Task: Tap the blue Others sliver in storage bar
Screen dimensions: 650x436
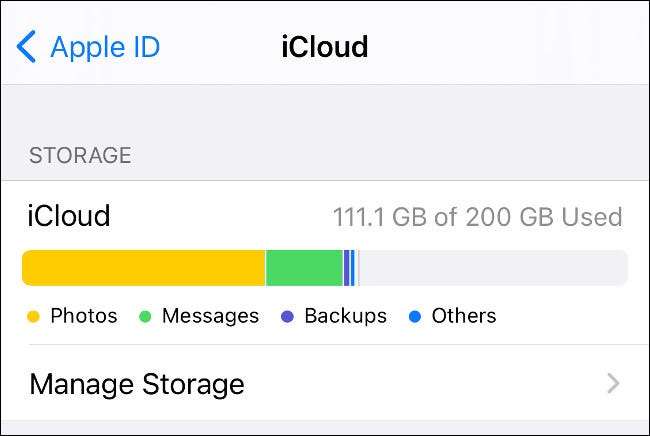Action: pos(353,268)
